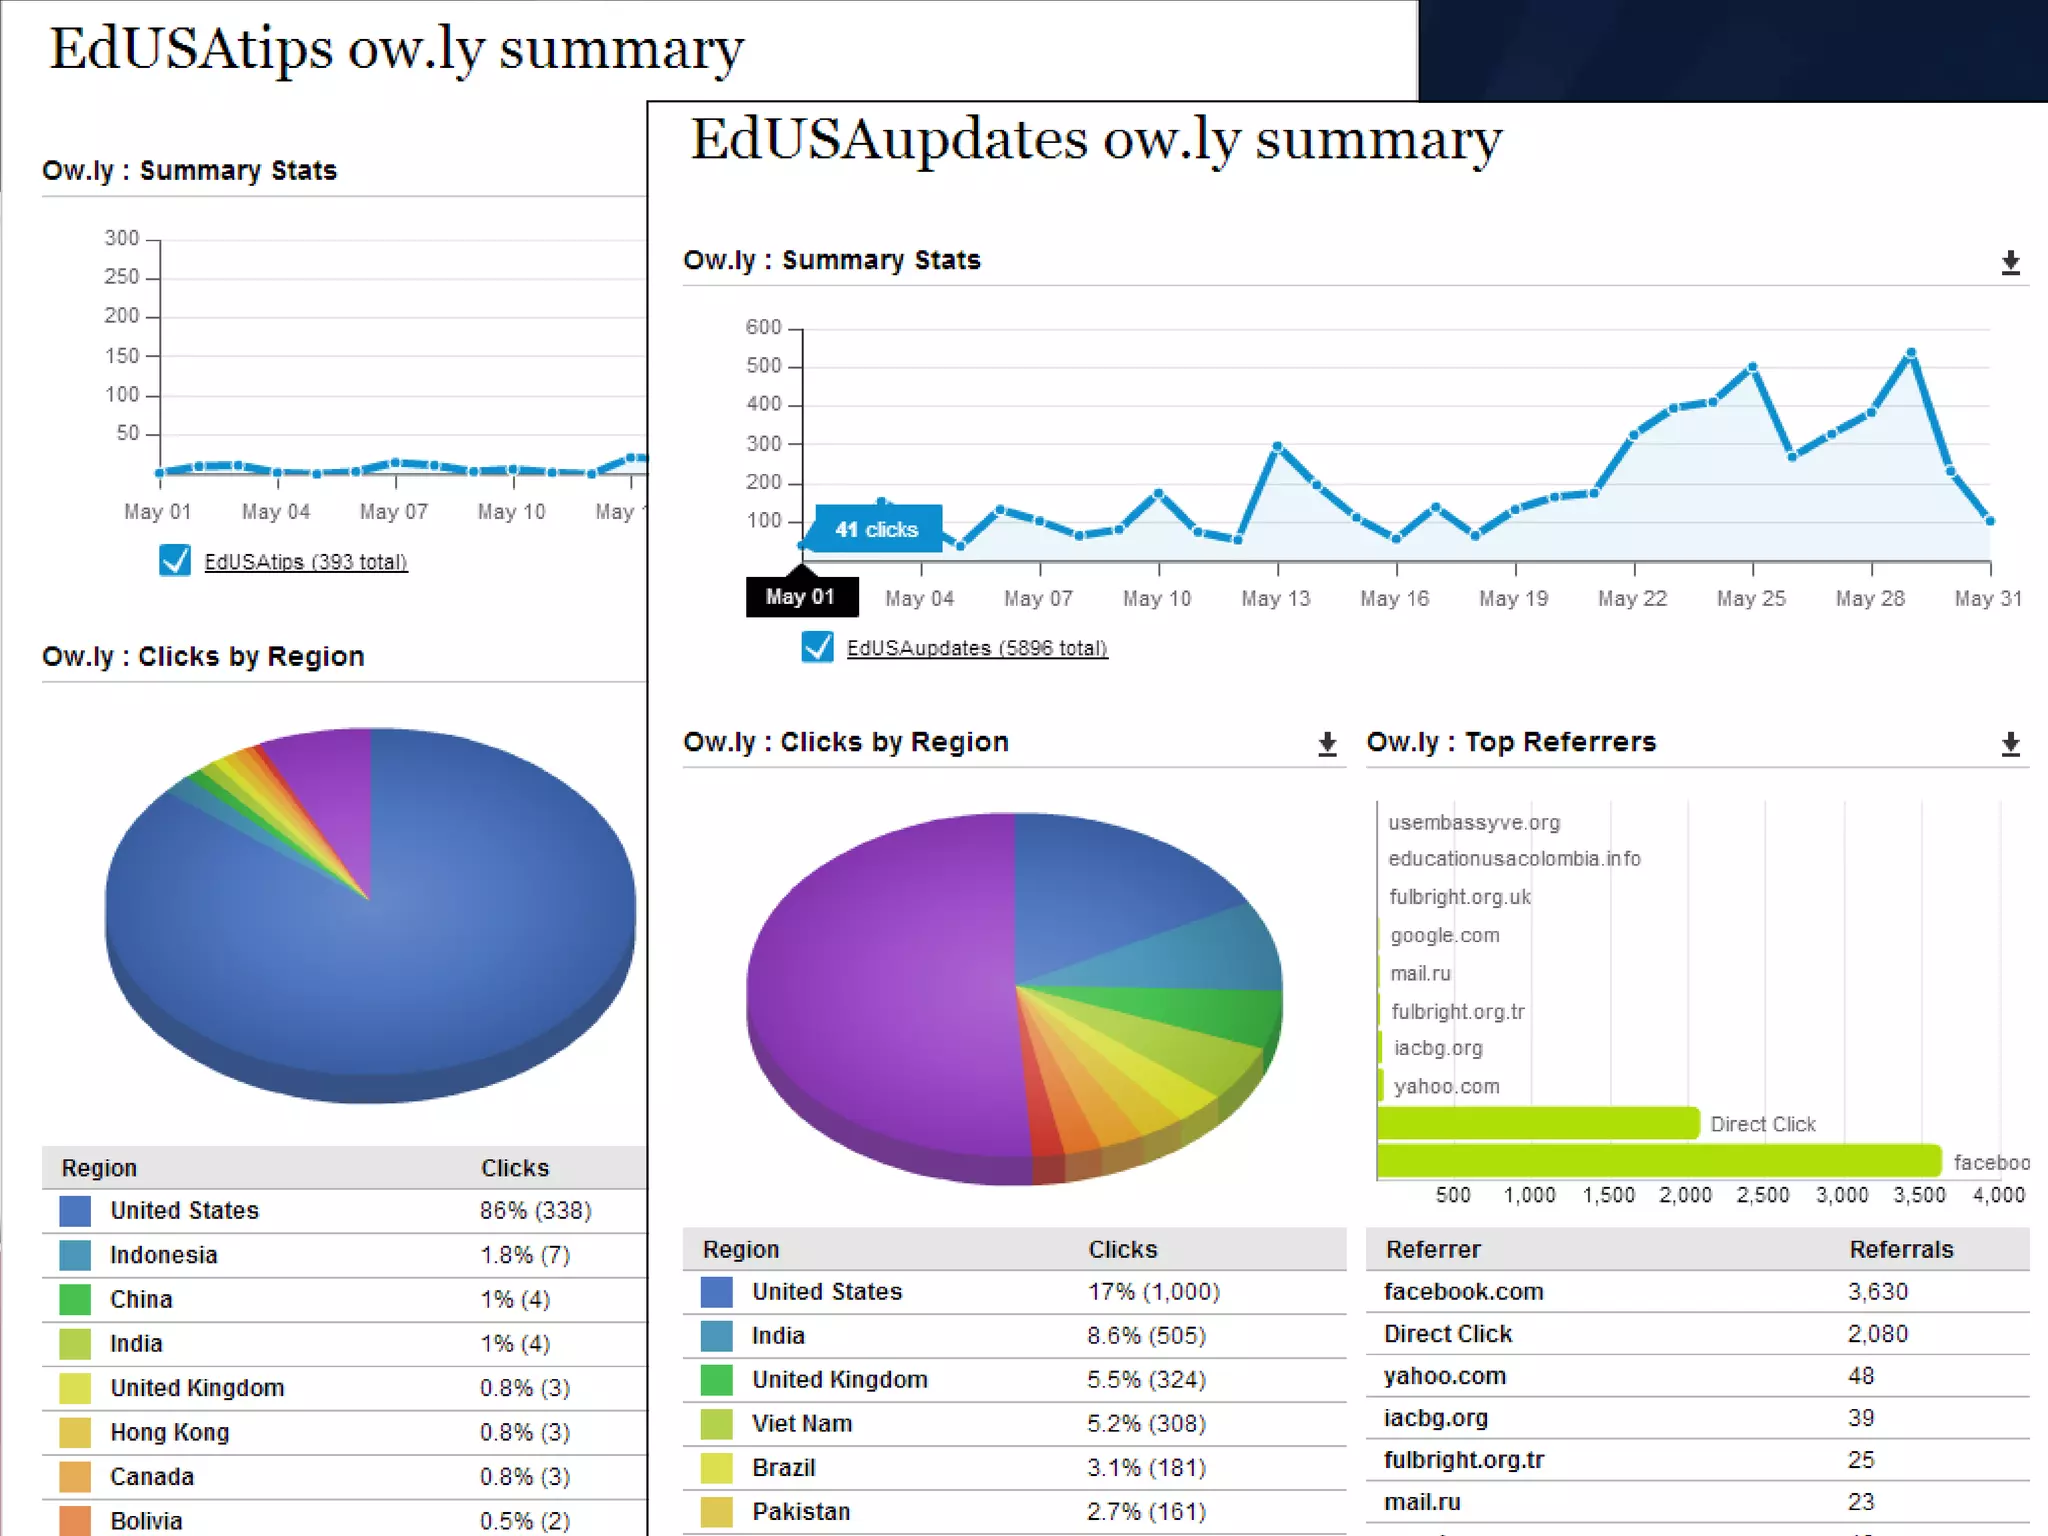Click the Region column header in EdUSAupdates table

[740, 1249]
